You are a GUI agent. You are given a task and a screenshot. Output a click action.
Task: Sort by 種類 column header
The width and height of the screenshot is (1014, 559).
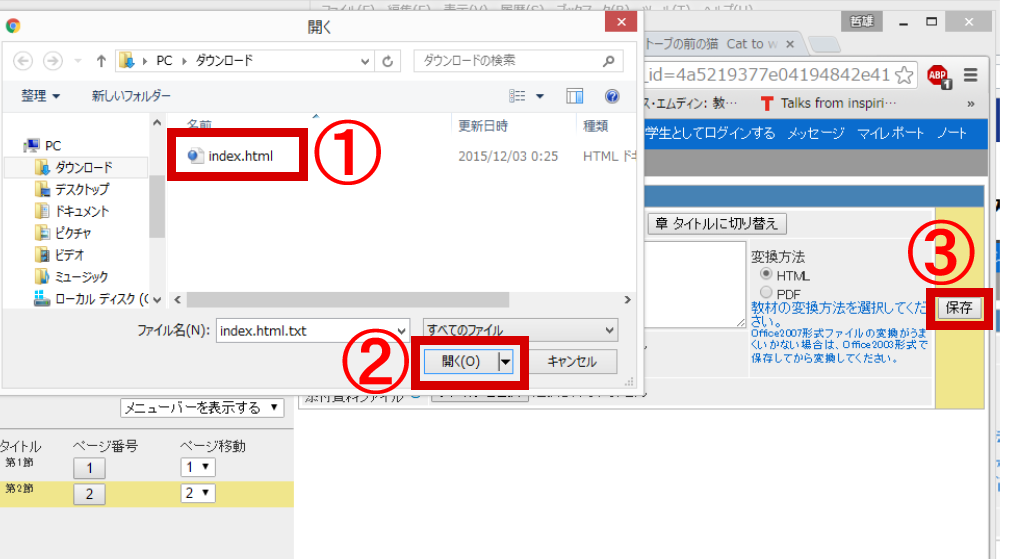point(596,126)
